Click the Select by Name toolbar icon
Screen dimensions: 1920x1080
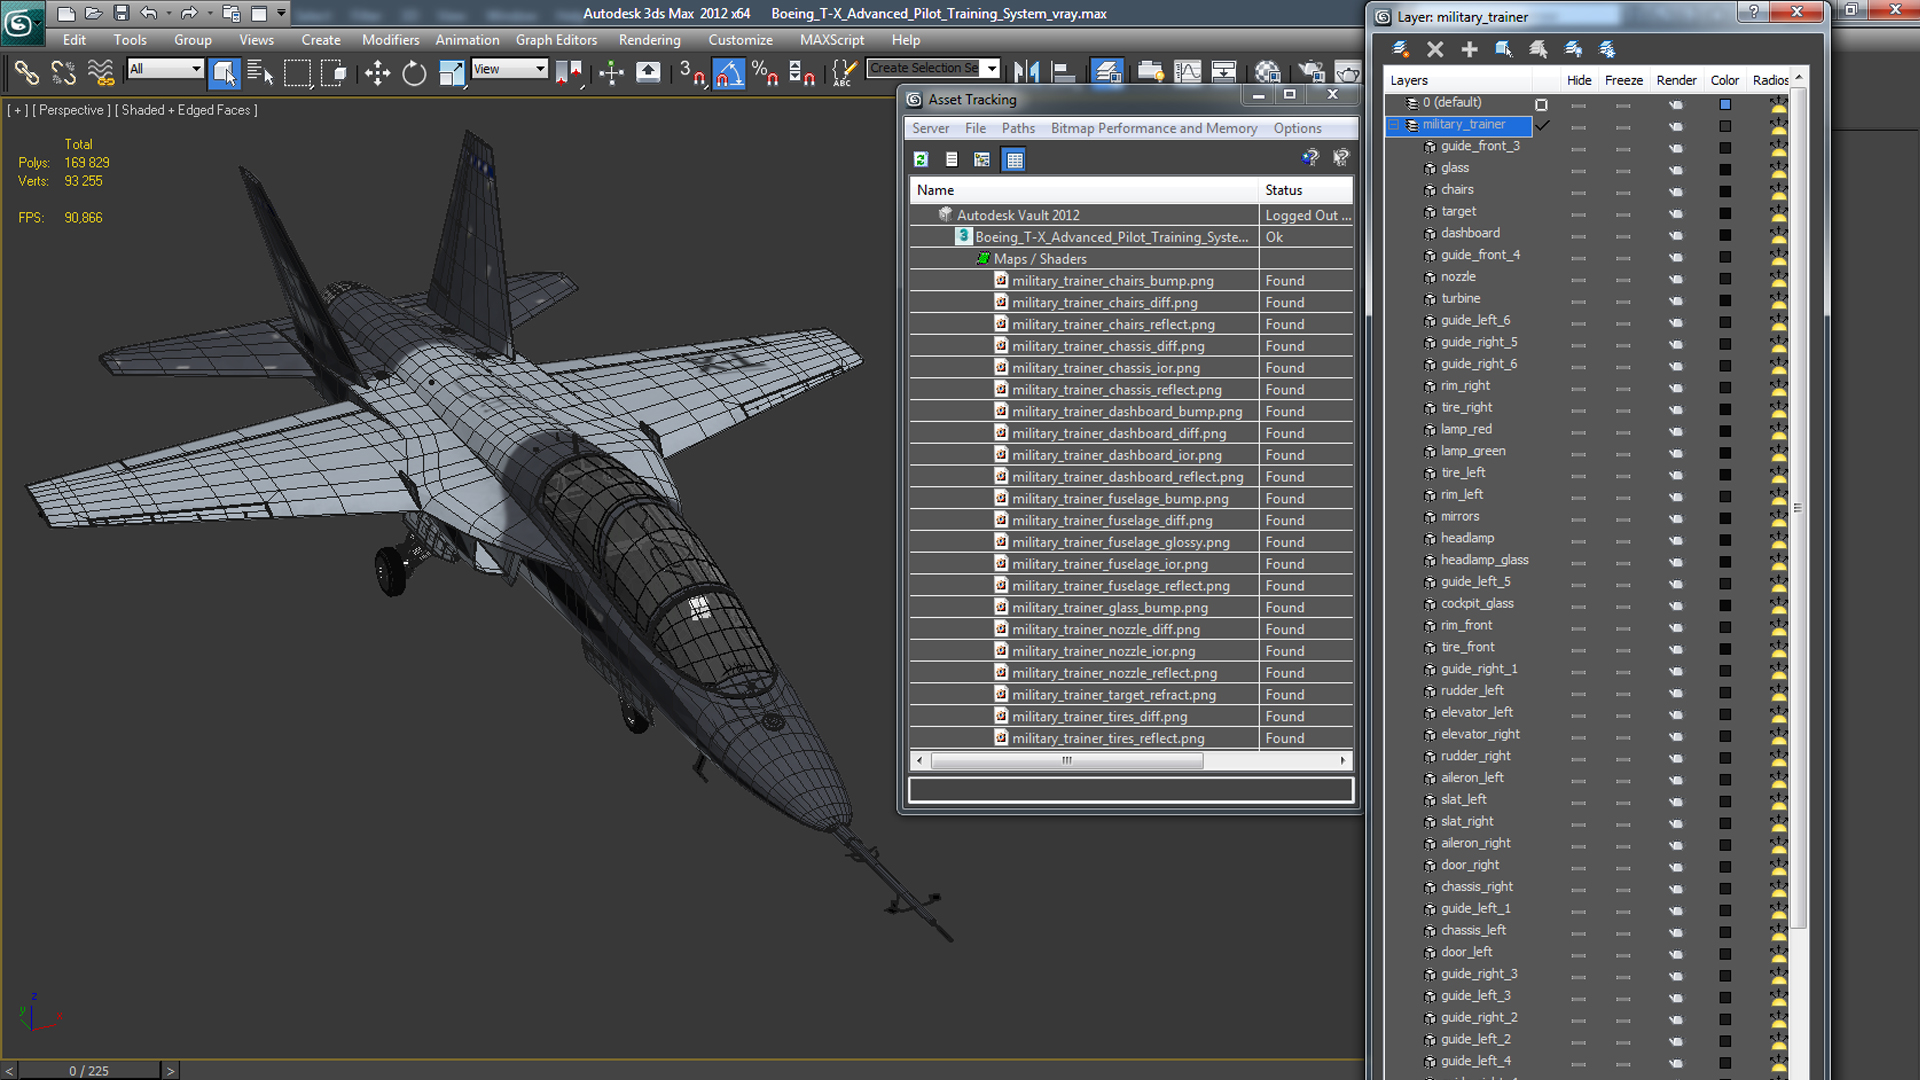pyautogui.click(x=260, y=72)
